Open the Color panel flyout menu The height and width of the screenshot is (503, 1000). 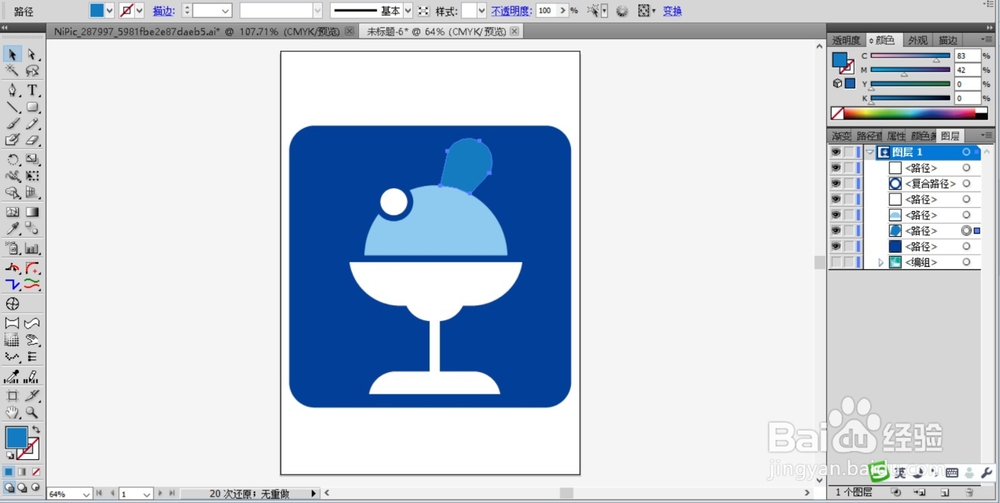(987, 40)
